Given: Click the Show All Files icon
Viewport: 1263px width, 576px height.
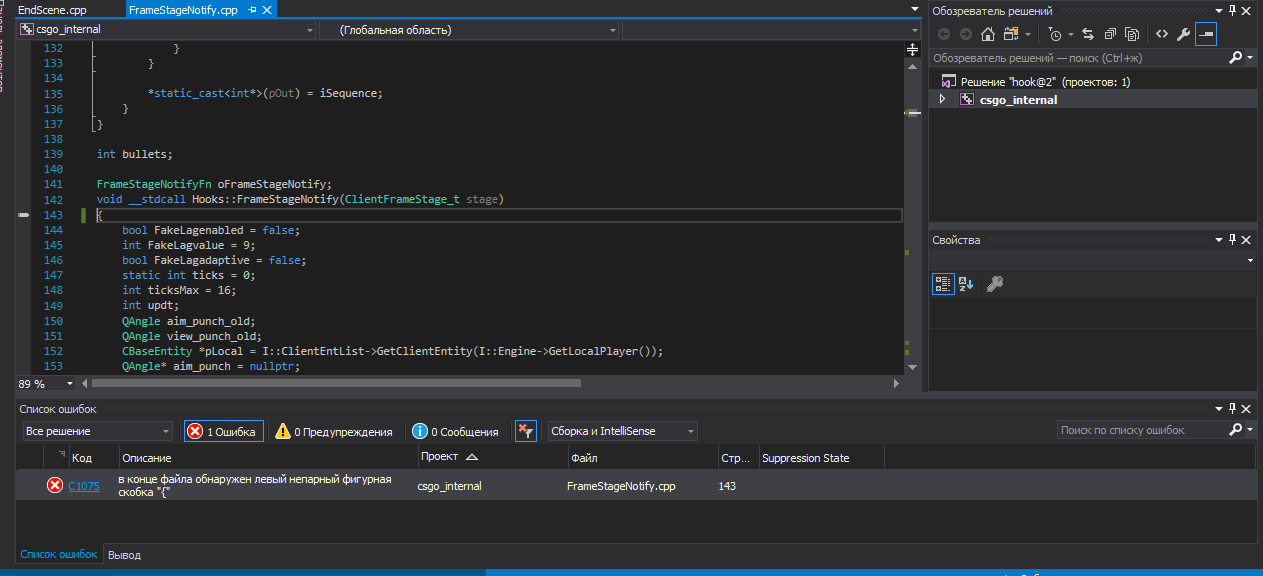Looking at the screenshot, I should pyautogui.click(x=1134, y=34).
